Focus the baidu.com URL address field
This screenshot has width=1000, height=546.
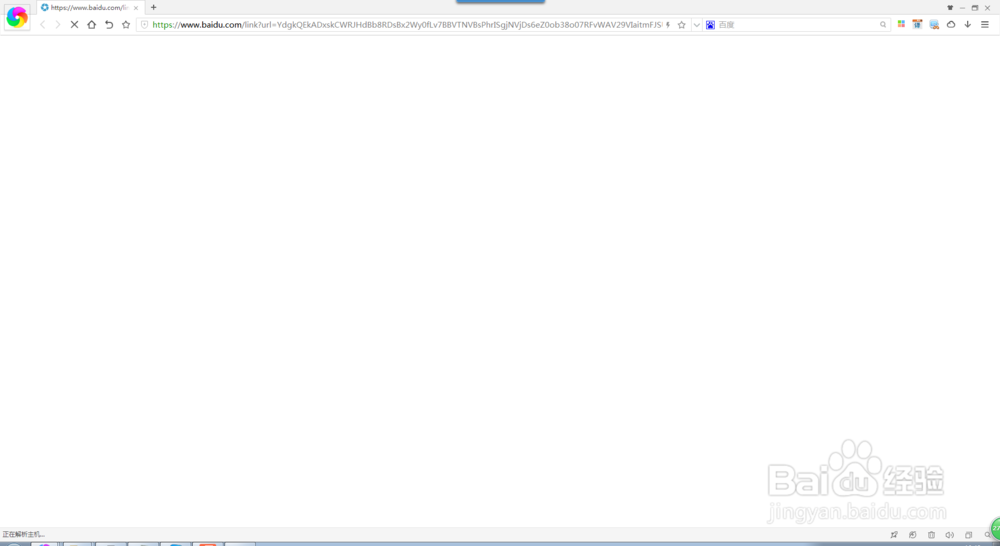407,25
